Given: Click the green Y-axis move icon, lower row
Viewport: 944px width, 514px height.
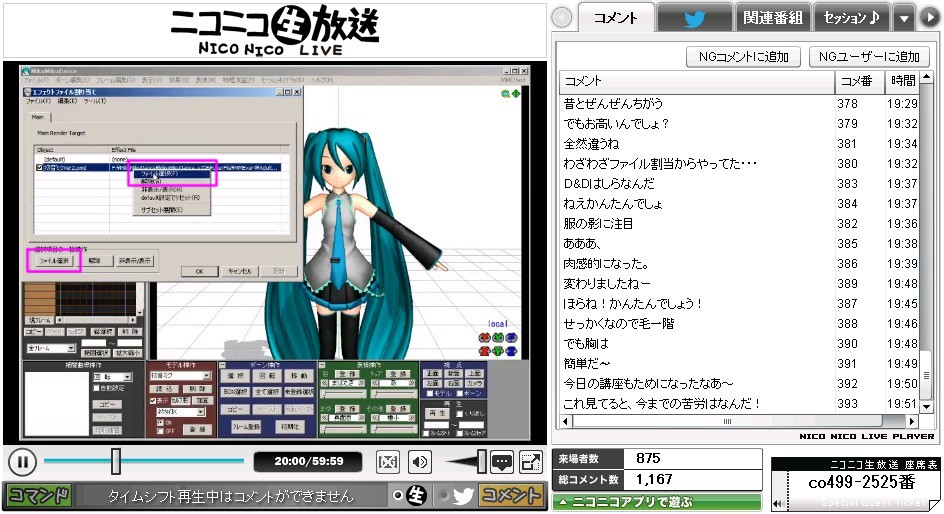Looking at the screenshot, I should [498, 350].
